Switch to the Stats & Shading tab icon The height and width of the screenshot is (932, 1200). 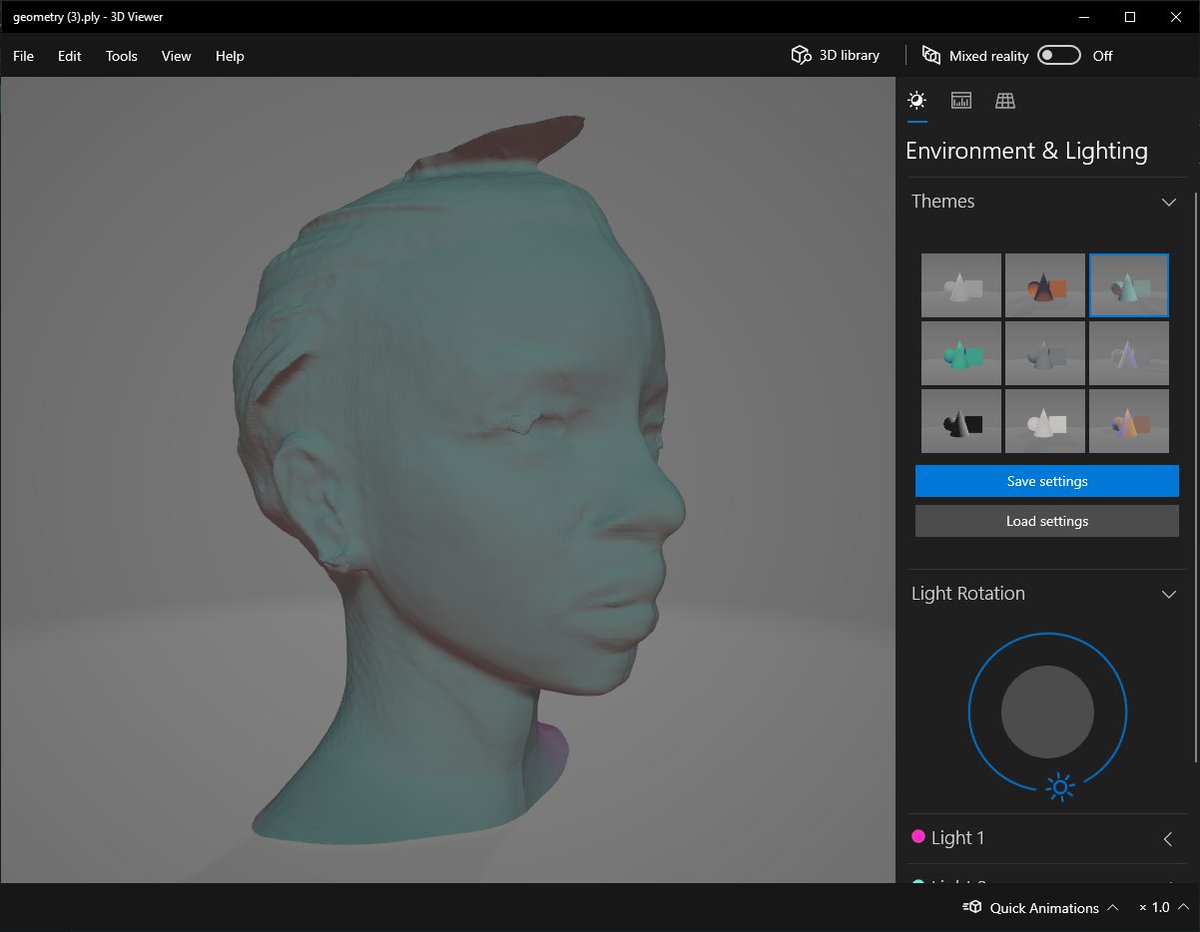(x=961, y=100)
